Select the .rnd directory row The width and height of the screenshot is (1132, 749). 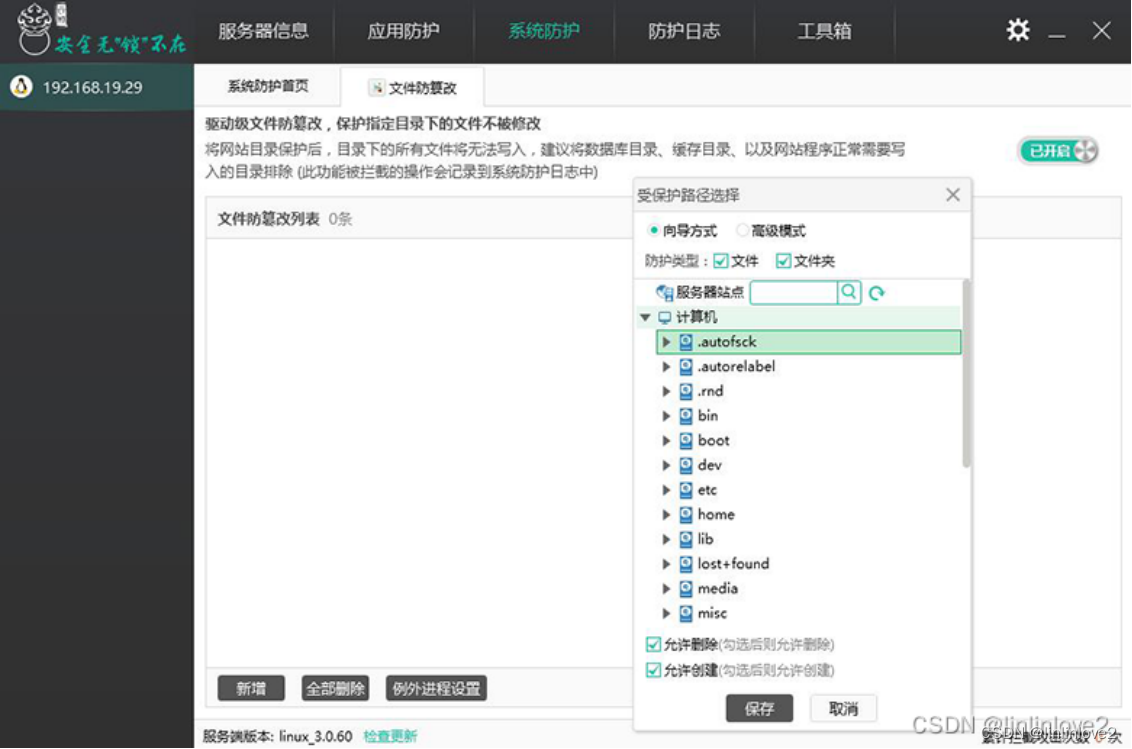809,391
